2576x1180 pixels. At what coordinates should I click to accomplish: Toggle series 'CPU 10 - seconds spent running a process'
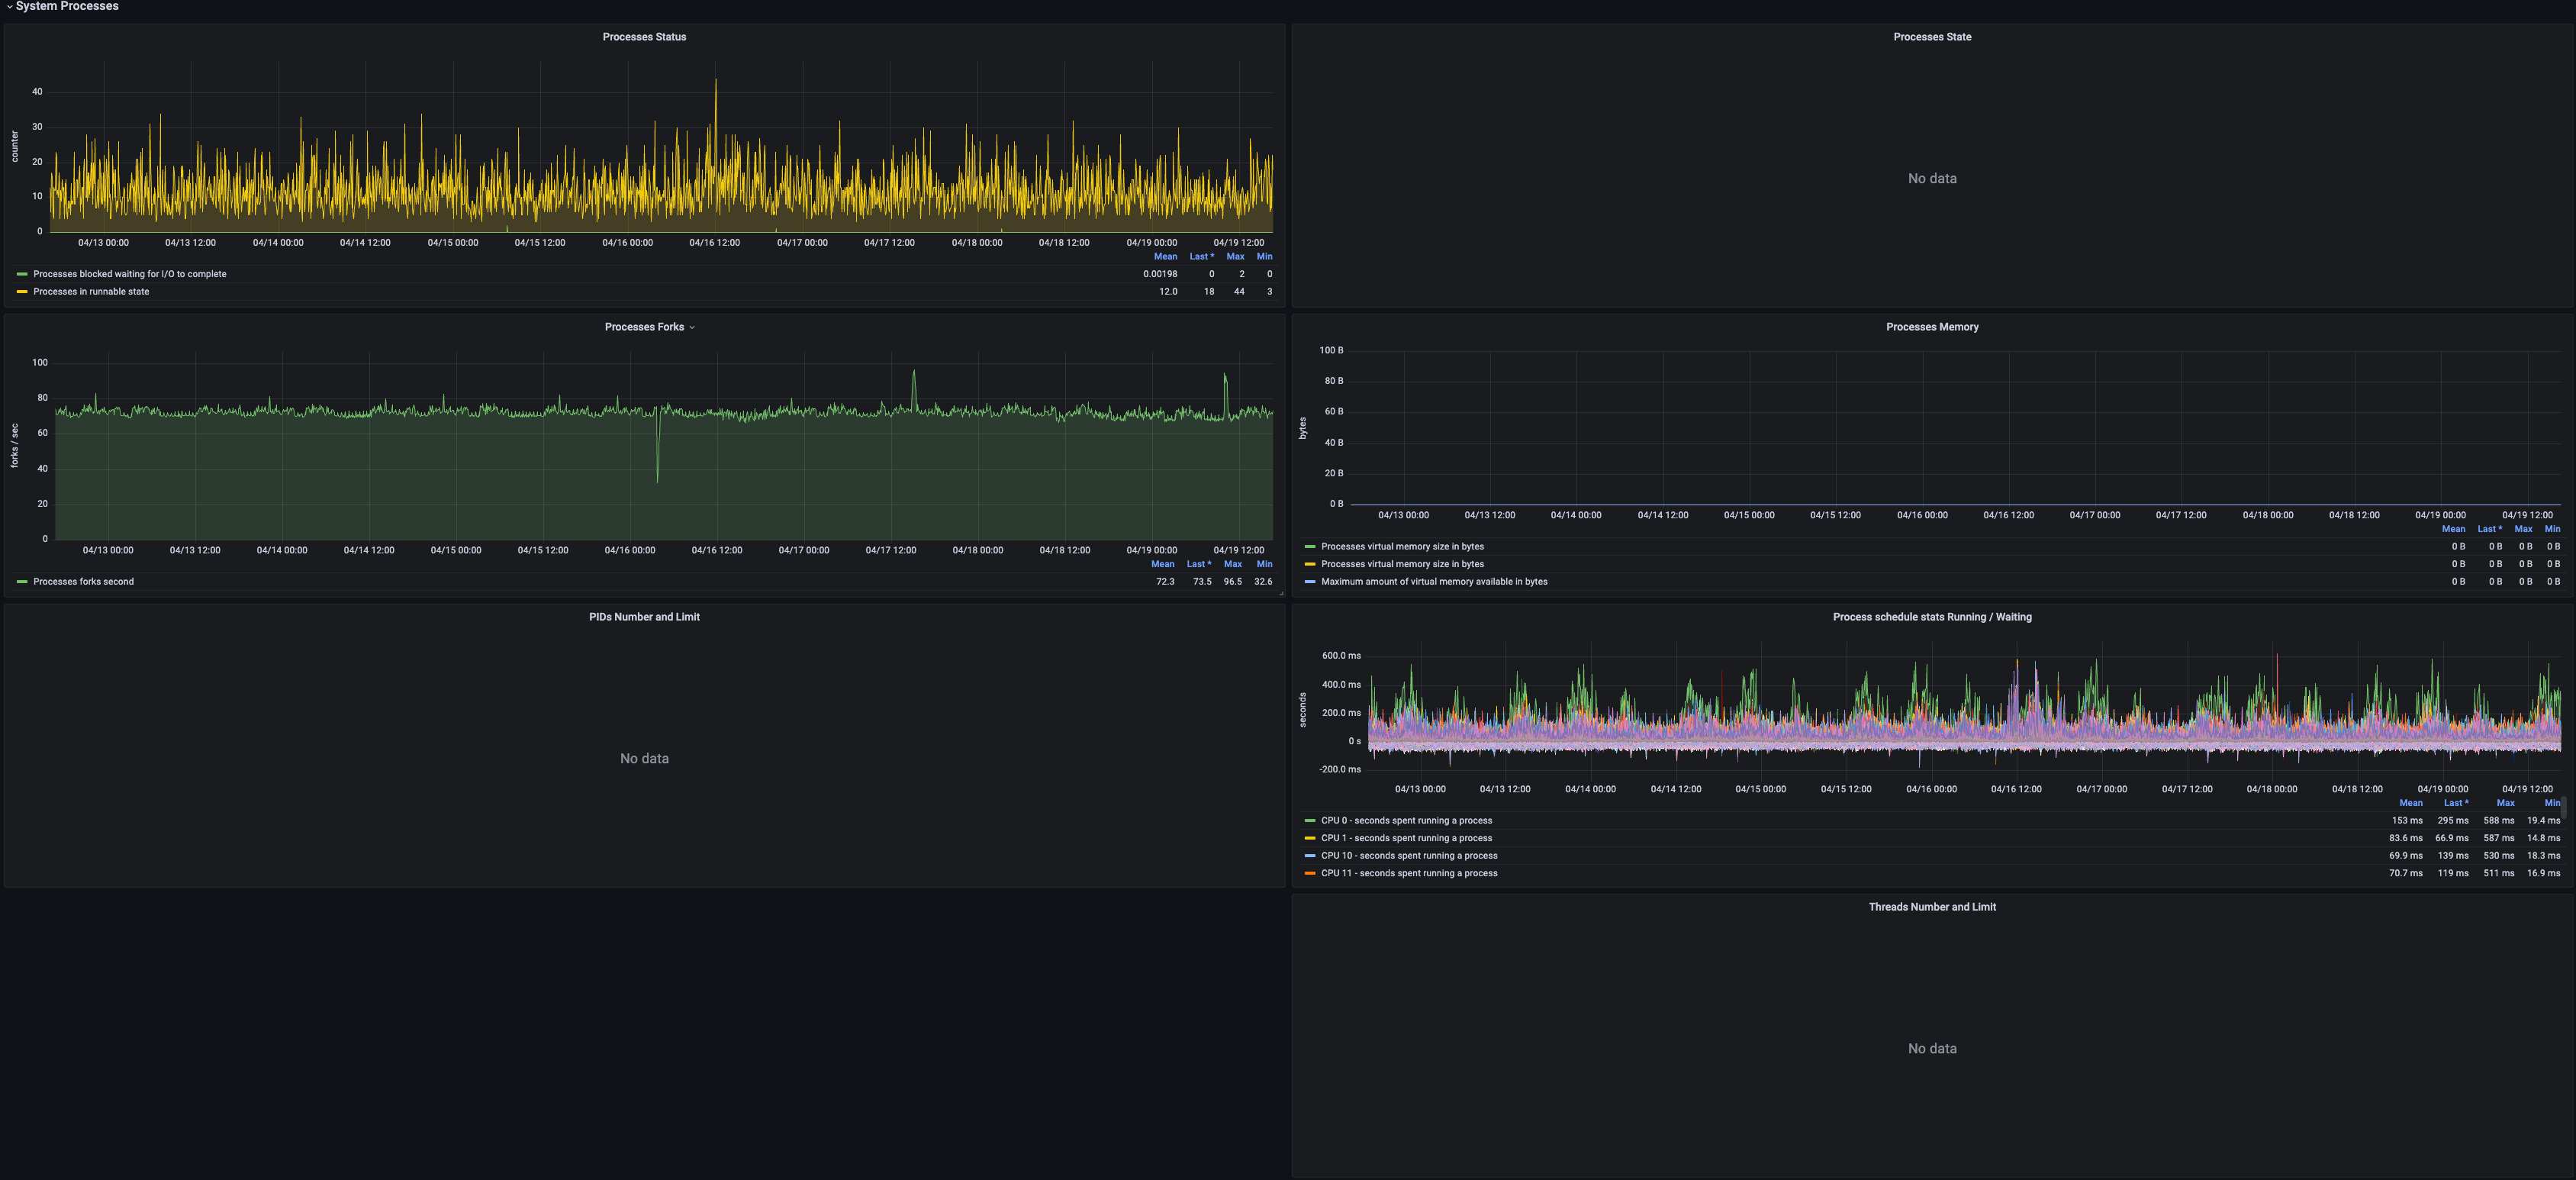[1409, 856]
